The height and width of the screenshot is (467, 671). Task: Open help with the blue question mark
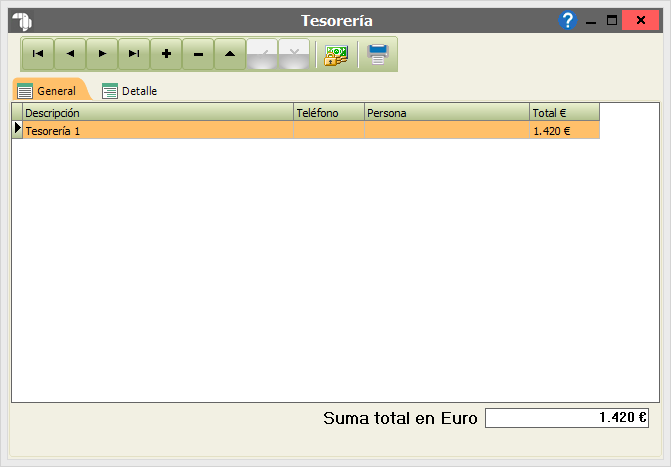pyautogui.click(x=567, y=20)
